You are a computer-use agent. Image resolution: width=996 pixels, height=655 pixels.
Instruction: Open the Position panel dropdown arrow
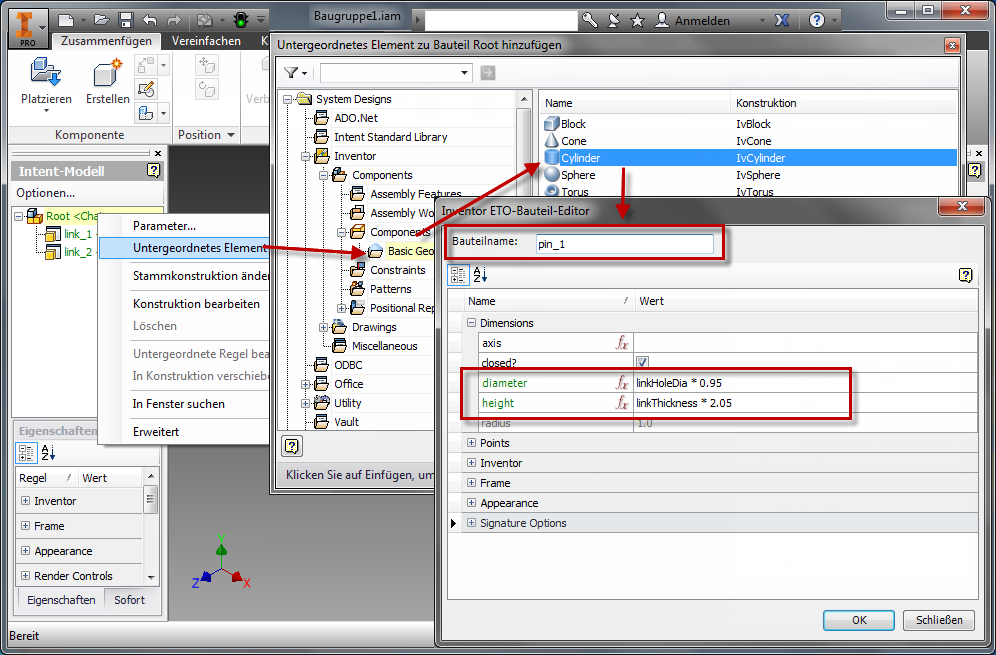click(231, 135)
